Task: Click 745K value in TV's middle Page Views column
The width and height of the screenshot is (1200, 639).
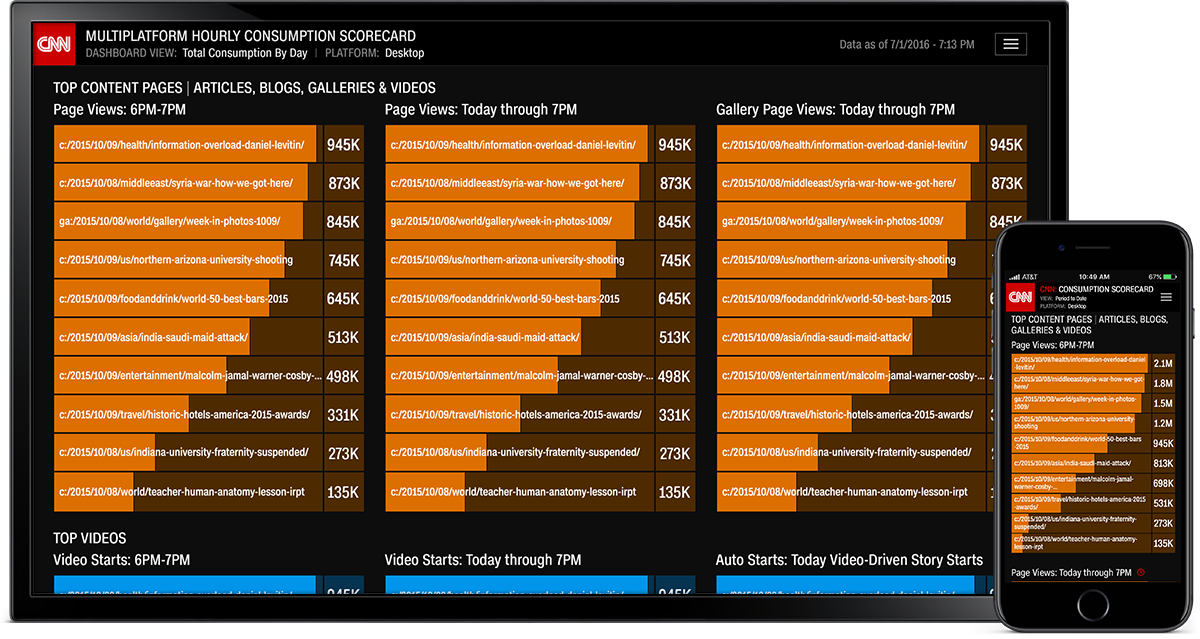Action: (x=675, y=261)
